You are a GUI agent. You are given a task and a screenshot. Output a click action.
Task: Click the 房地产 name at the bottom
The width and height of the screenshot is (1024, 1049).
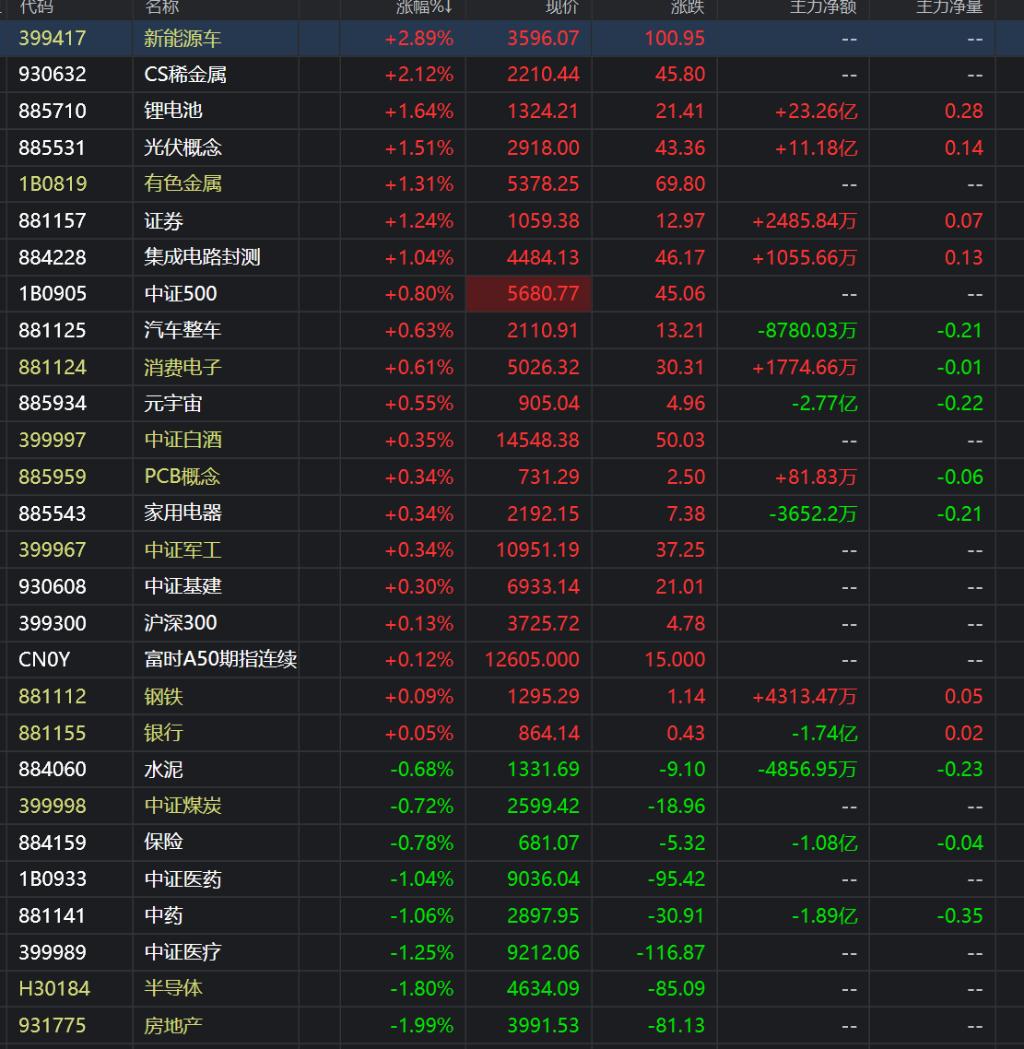point(173,1026)
